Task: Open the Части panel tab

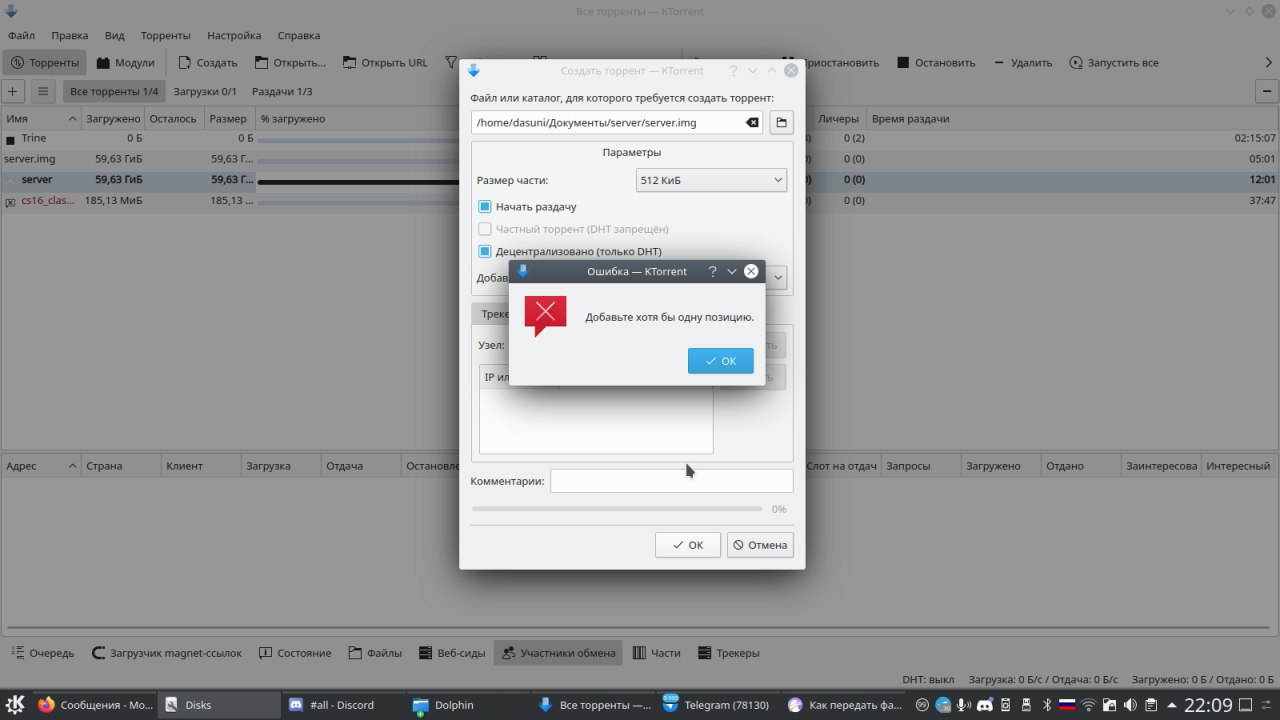Action: (655, 653)
